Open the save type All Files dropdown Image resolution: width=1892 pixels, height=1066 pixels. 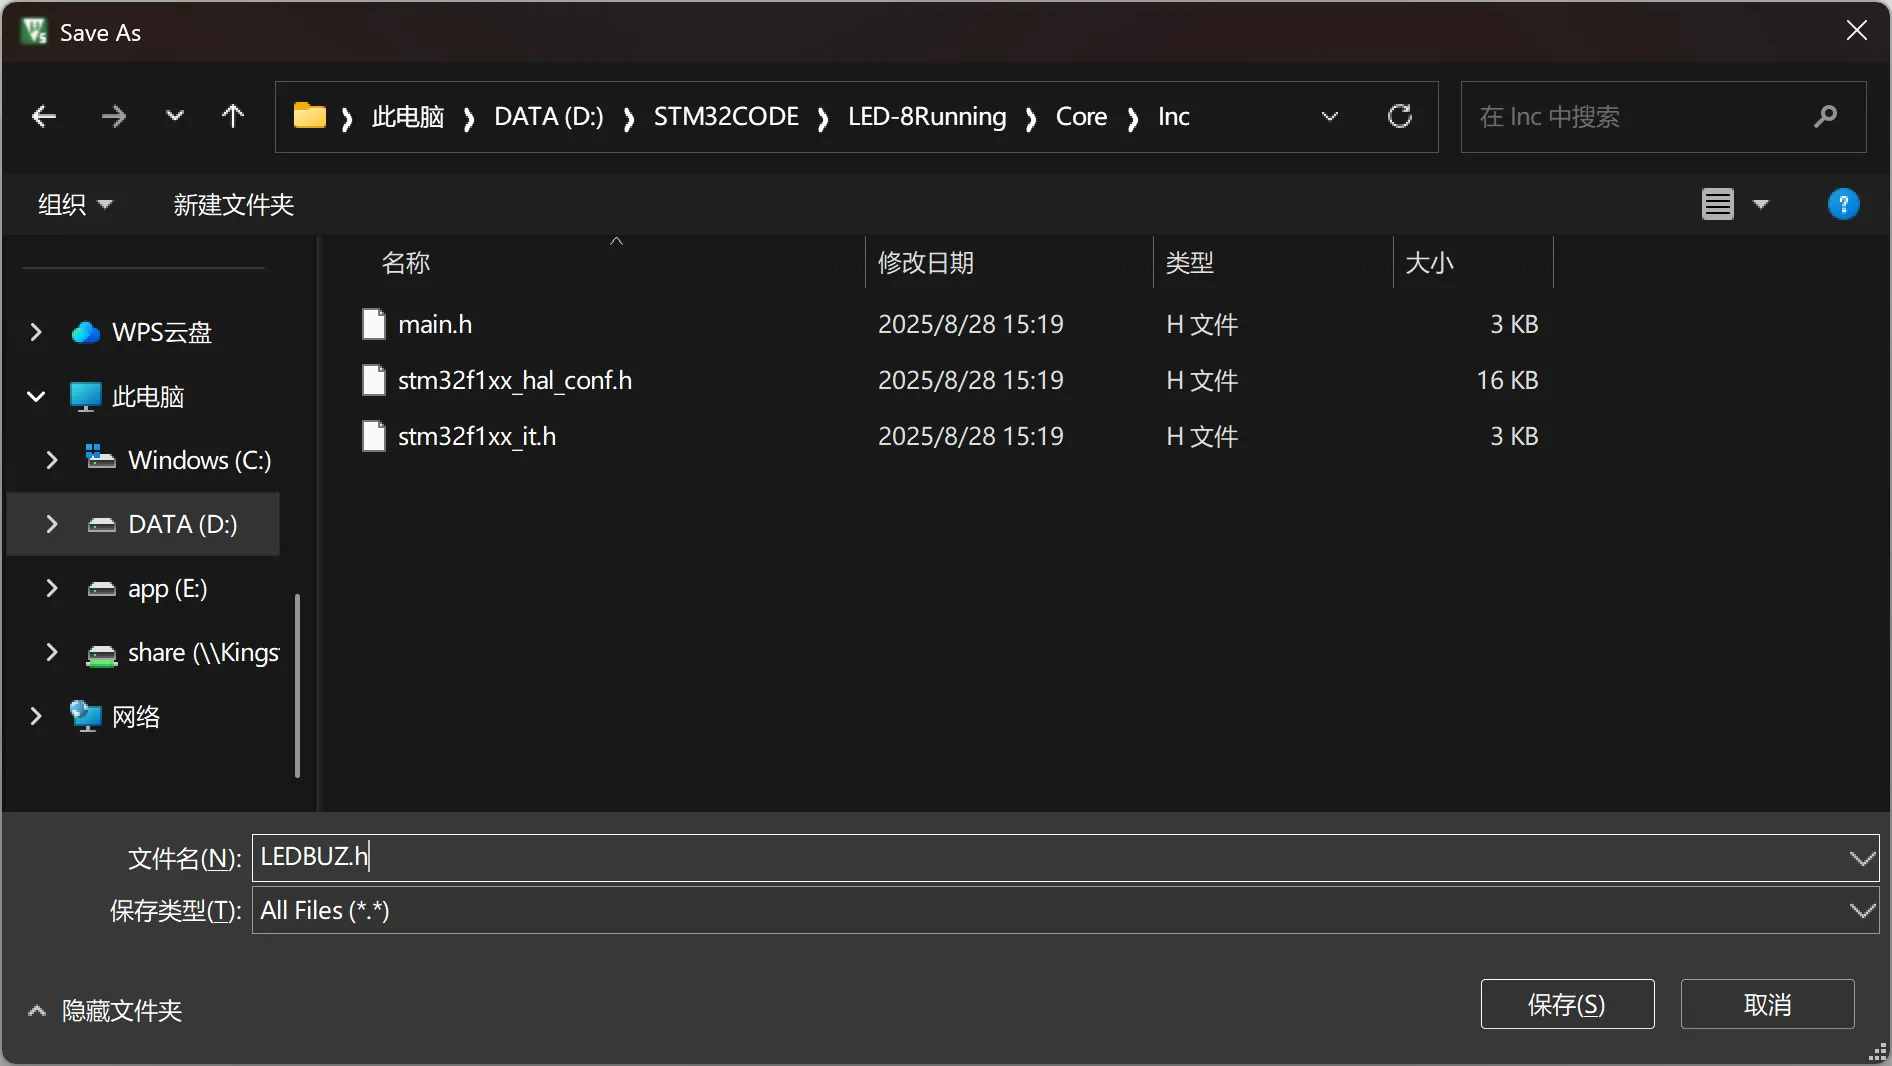pyautogui.click(x=1861, y=910)
